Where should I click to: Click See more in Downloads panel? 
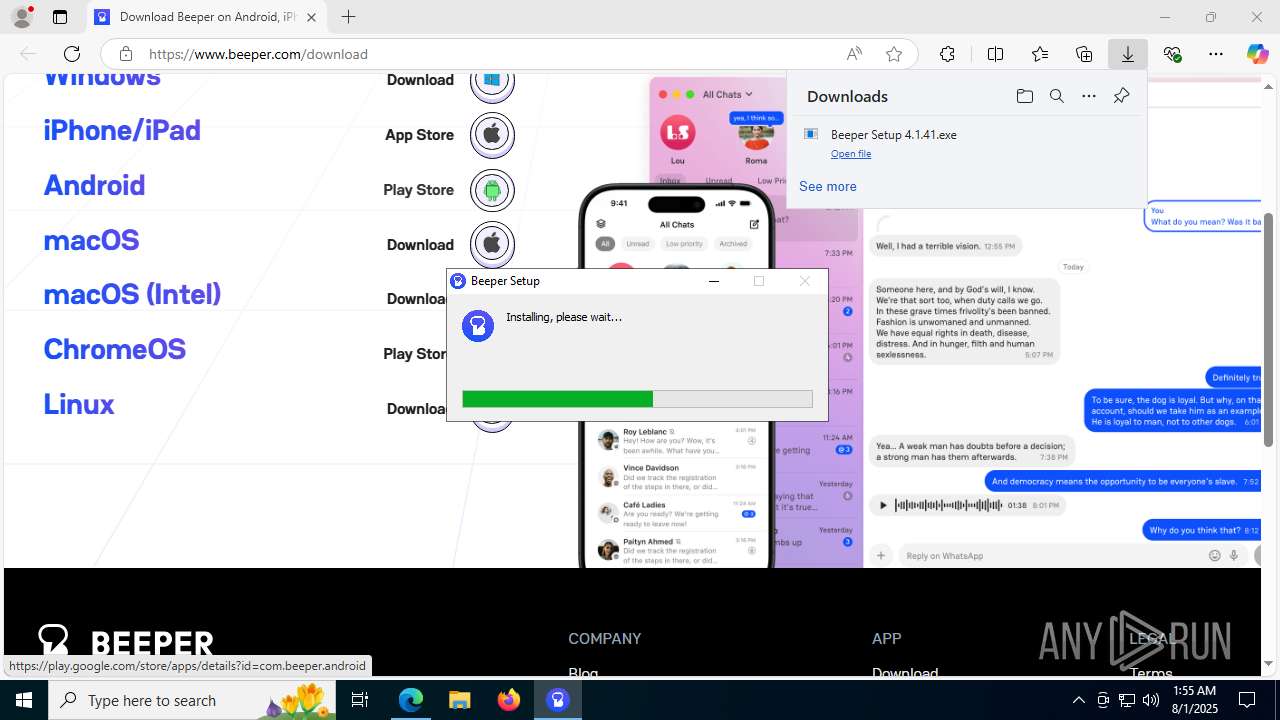click(828, 186)
